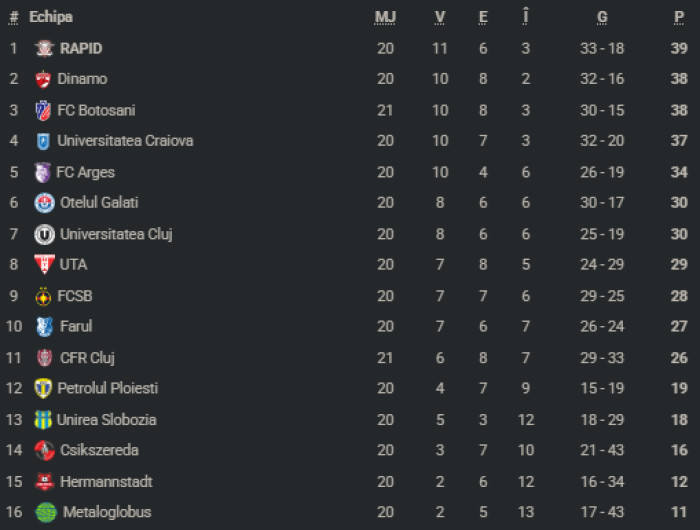Click the Universitatea Craiova logo

43,141
